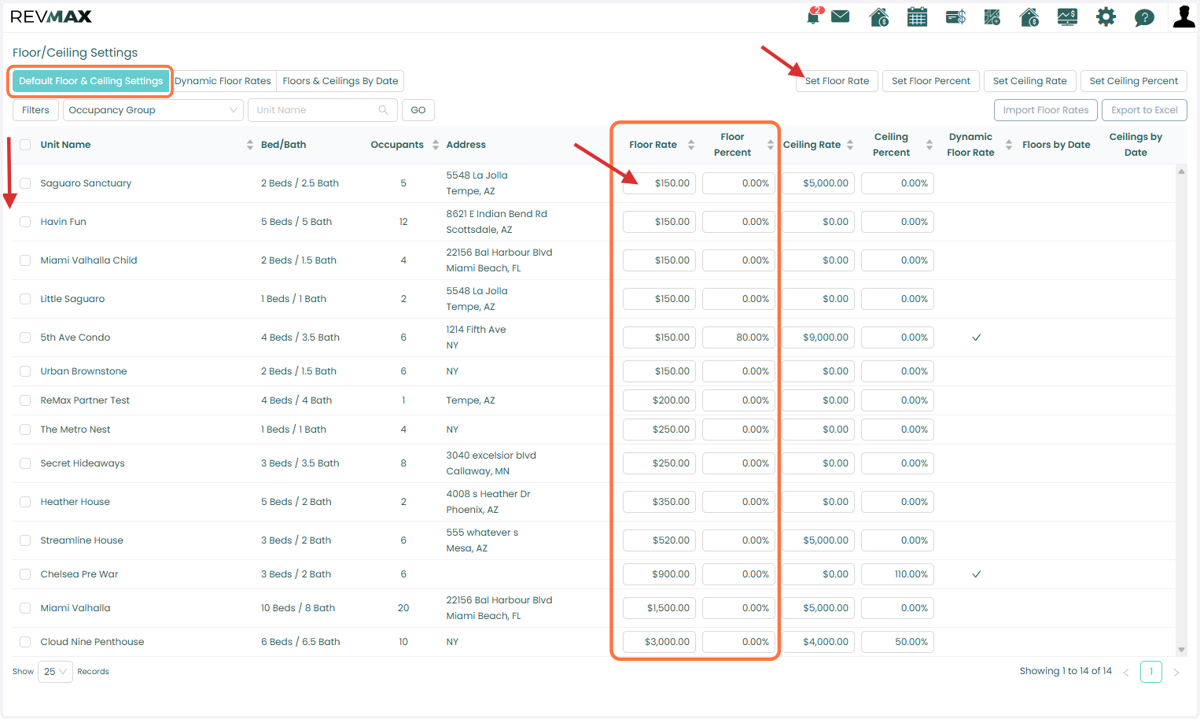The width and height of the screenshot is (1200, 719).
Task: Open the settings gear icon
Action: point(1106,17)
